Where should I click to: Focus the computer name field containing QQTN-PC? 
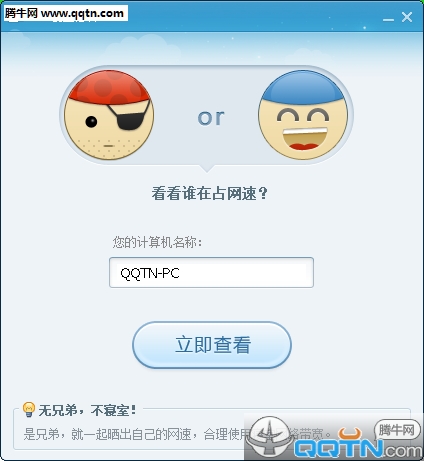211,272
